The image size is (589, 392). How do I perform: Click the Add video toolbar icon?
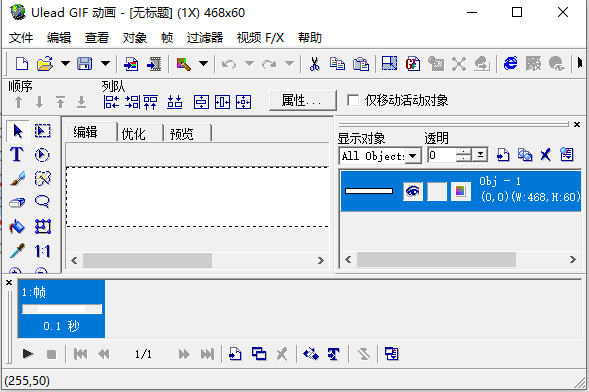[x=154, y=64]
